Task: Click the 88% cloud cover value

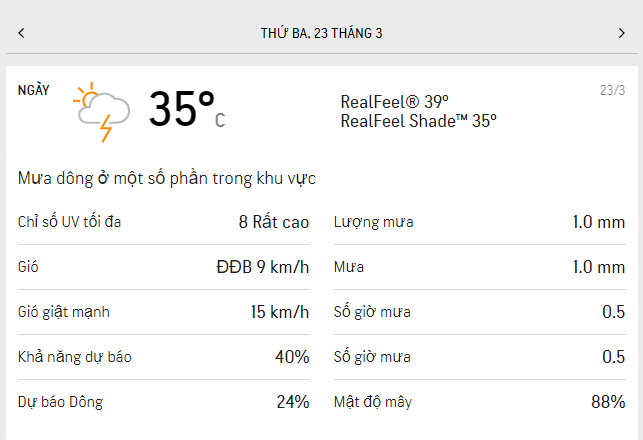Action: (608, 402)
